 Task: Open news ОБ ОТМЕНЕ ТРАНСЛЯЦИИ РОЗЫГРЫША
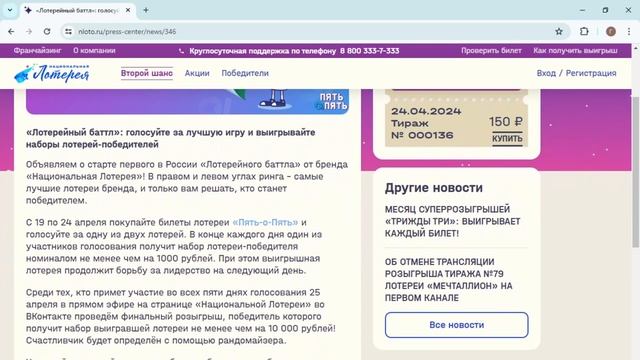pyautogui.click(x=448, y=280)
